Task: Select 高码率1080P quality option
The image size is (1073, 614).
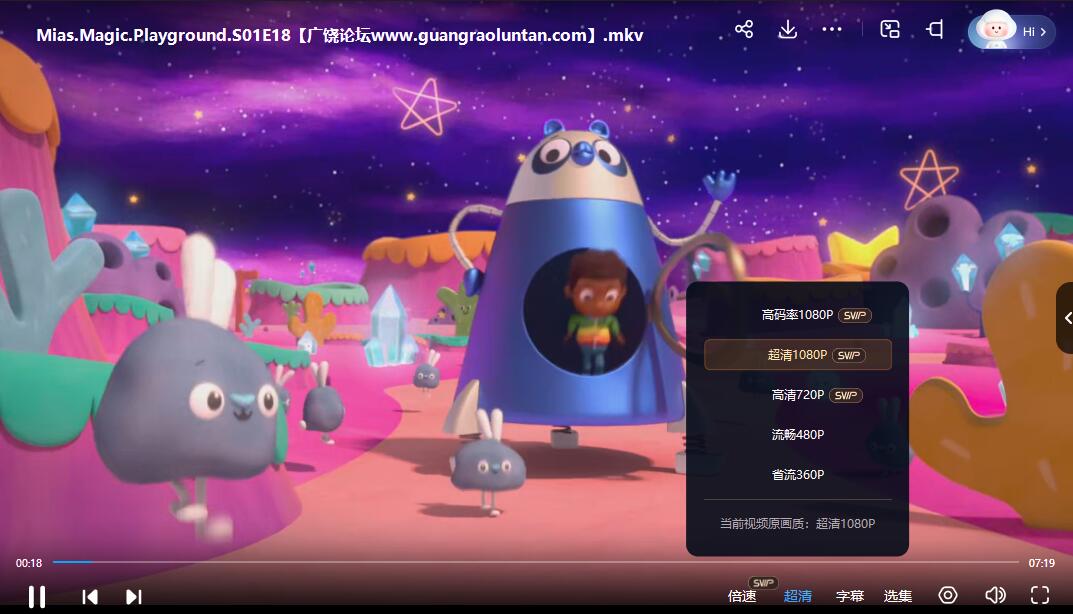Action: click(798, 315)
